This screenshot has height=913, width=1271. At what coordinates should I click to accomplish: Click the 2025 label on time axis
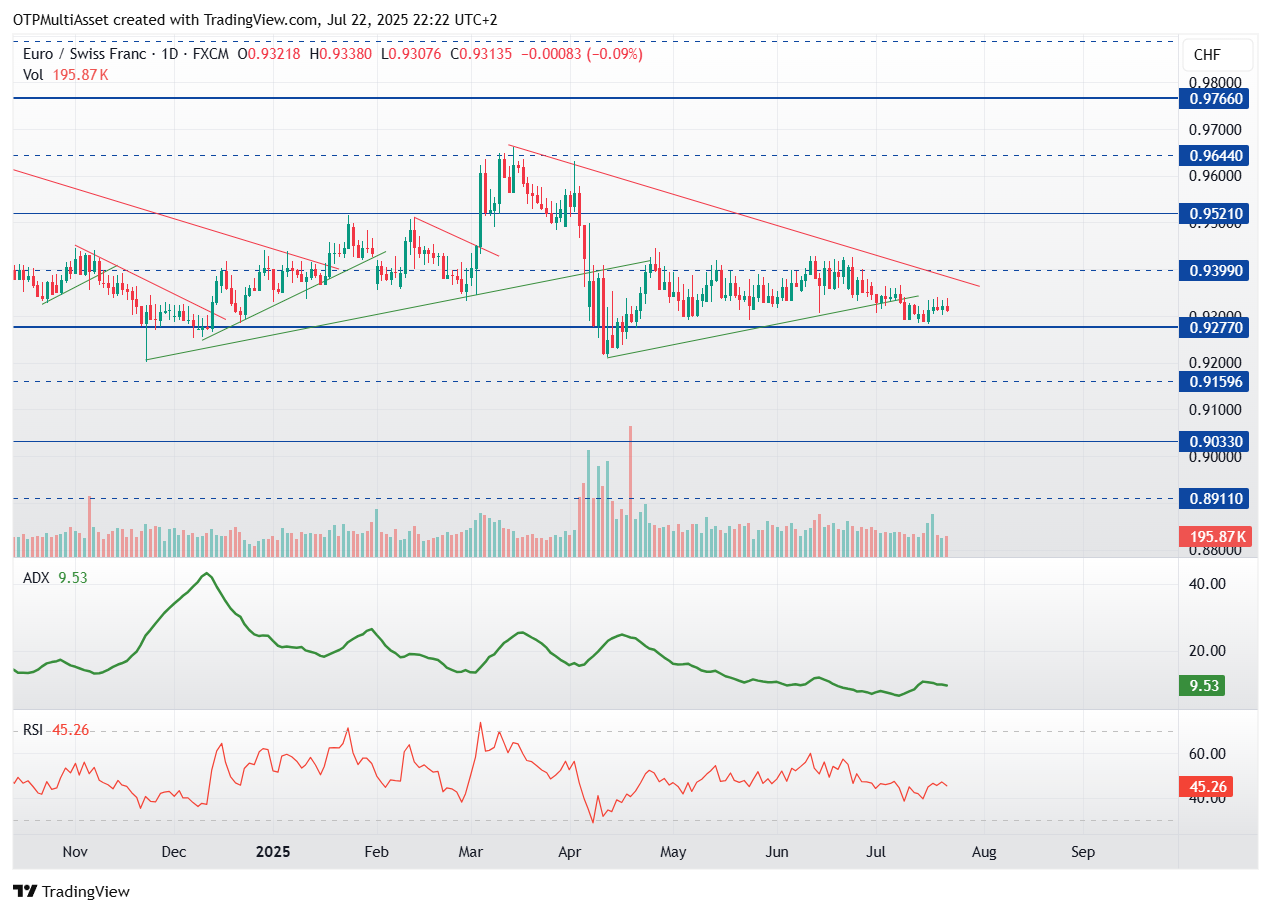[x=272, y=852]
